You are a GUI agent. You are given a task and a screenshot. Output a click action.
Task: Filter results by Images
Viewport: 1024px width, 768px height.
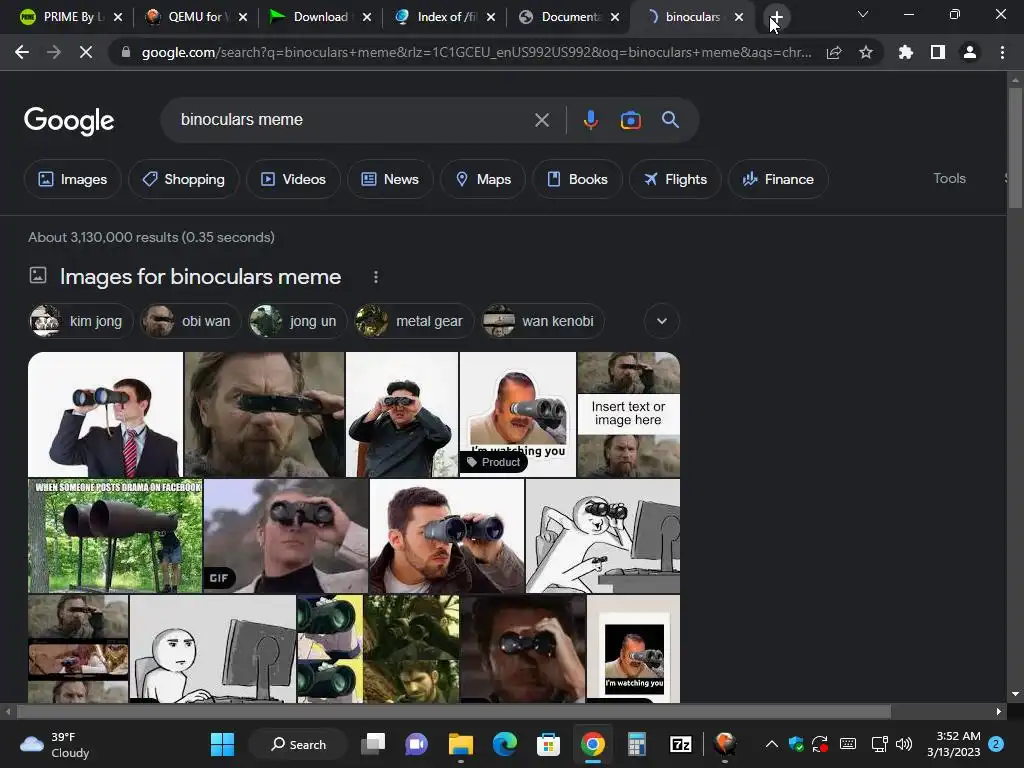(72, 179)
